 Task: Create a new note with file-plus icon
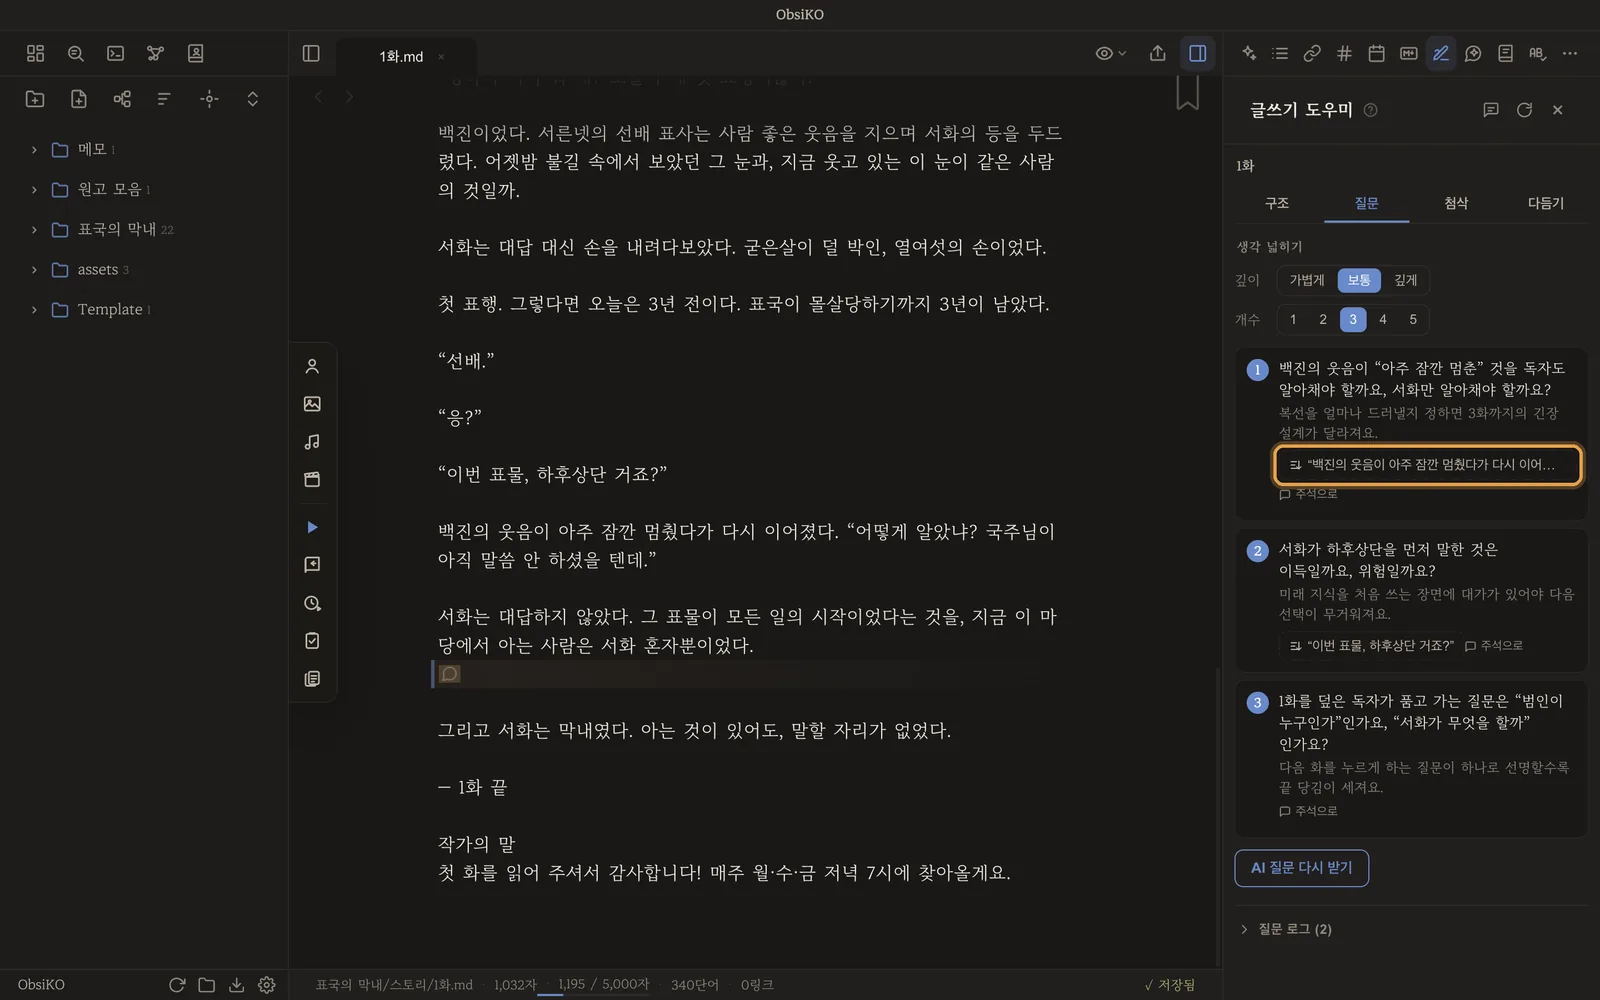pos(79,99)
